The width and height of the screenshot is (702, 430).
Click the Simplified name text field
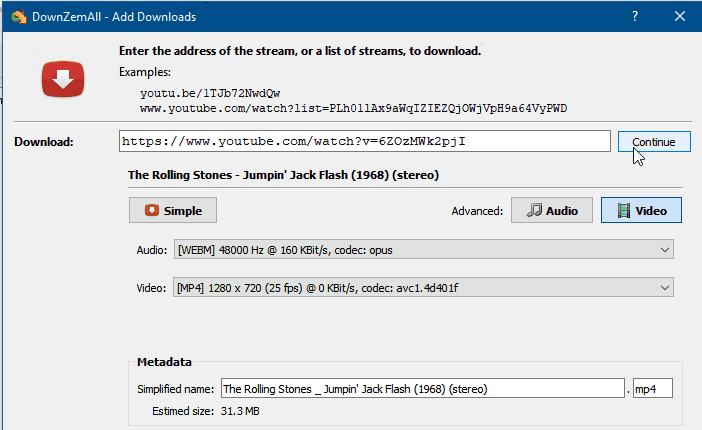(421, 388)
